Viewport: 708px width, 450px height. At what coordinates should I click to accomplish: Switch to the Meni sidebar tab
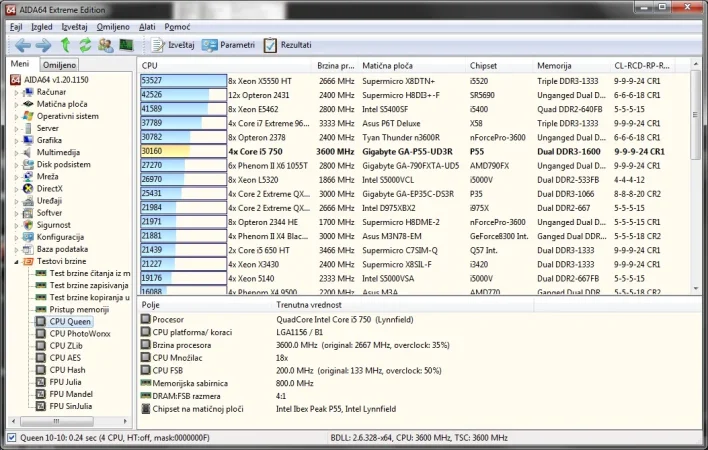pos(20,64)
